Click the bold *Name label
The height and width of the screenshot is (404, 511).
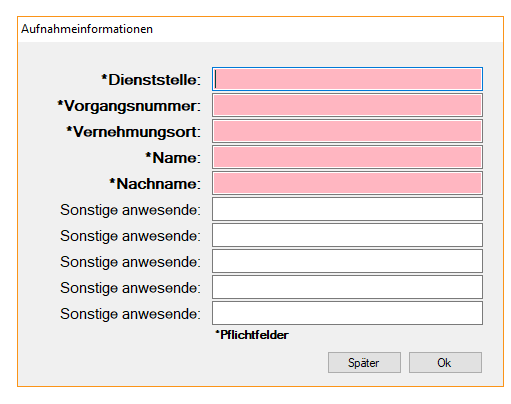(173, 158)
